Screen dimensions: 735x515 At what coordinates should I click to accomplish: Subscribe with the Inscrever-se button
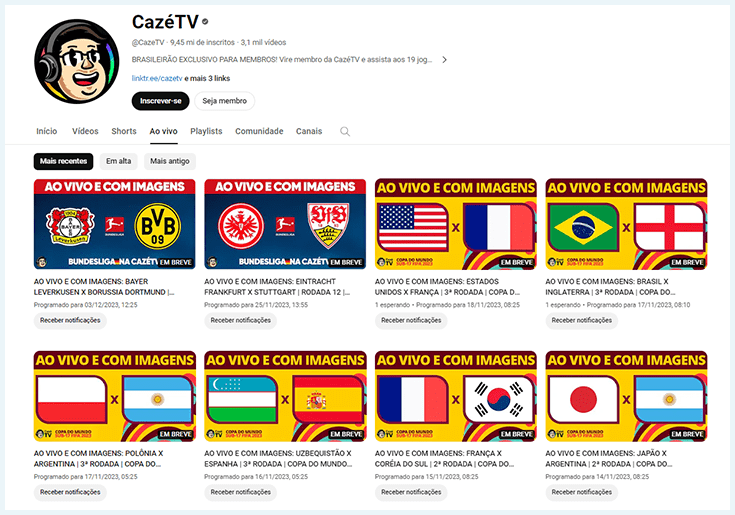[x=160, y=101]
